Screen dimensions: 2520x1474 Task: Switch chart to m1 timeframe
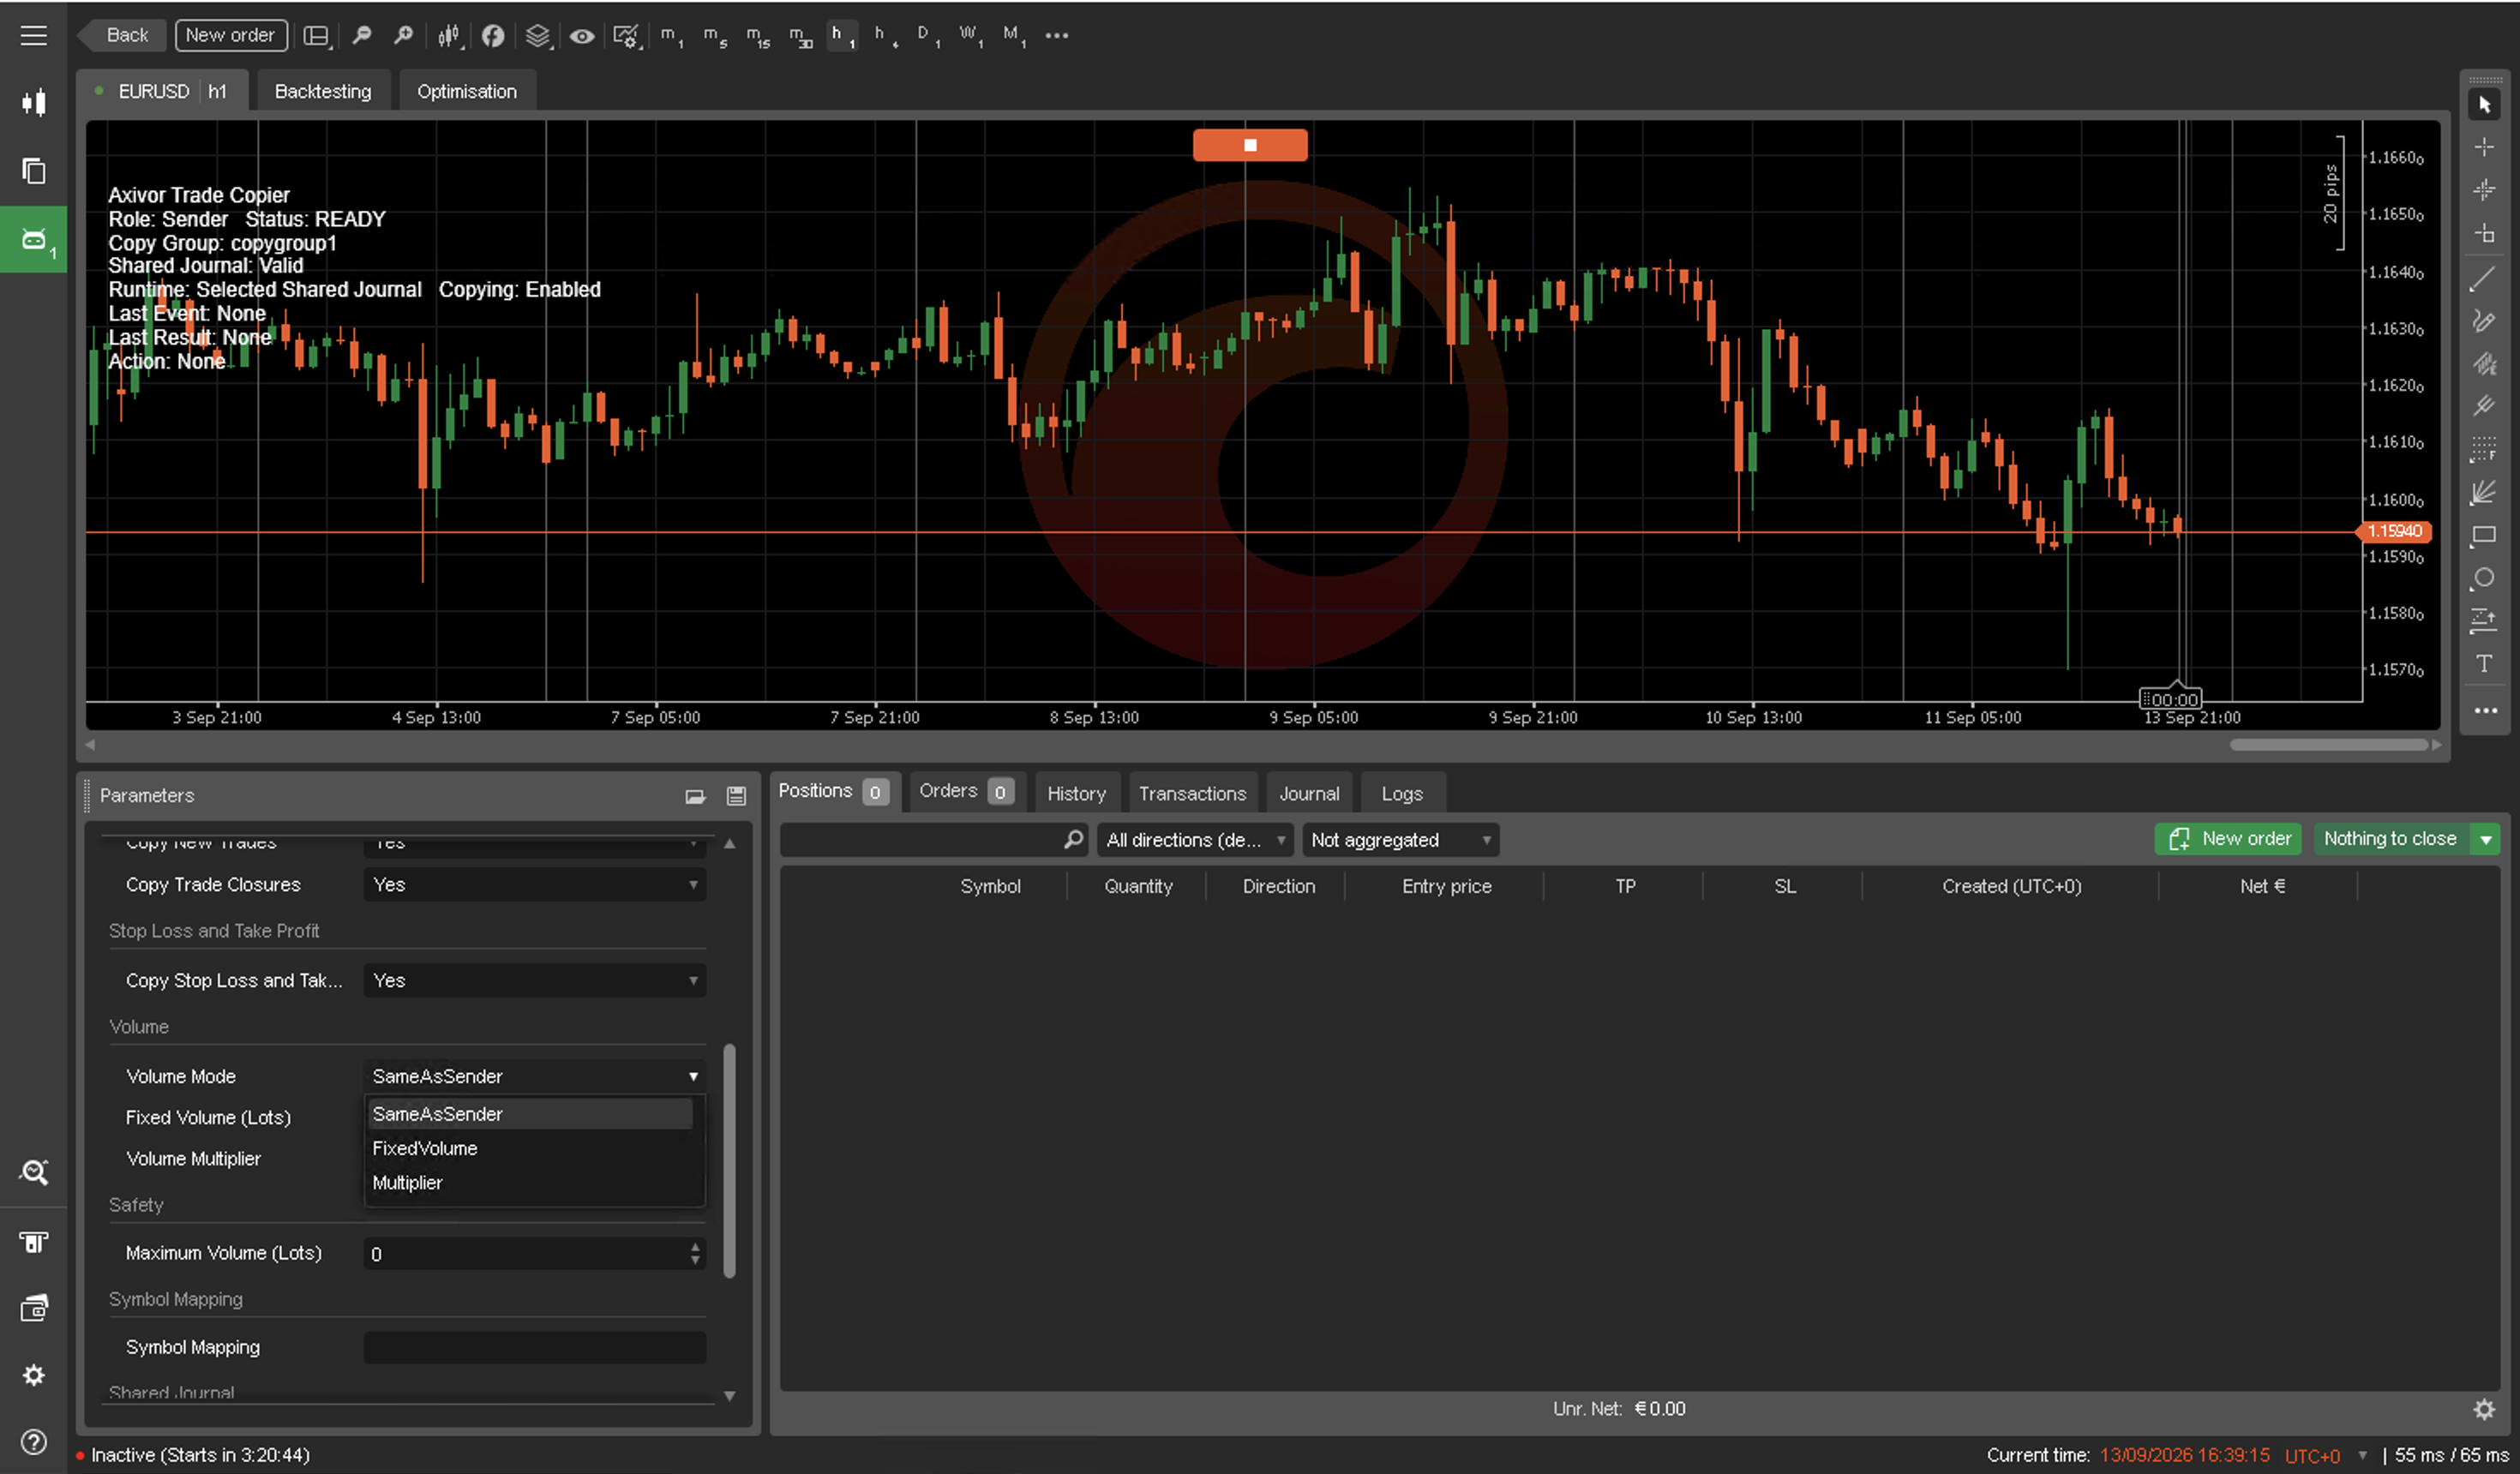coord(671,36)
